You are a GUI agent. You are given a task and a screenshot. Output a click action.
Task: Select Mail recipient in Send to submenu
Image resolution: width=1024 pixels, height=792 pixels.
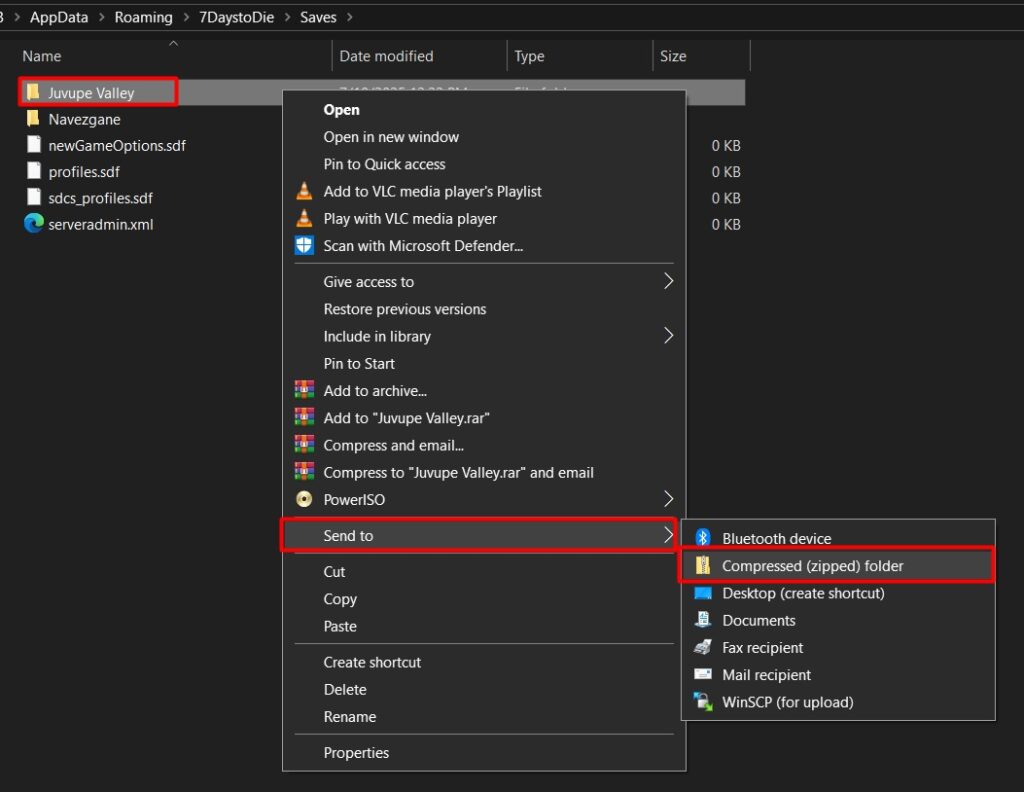(x=766, y=675)
